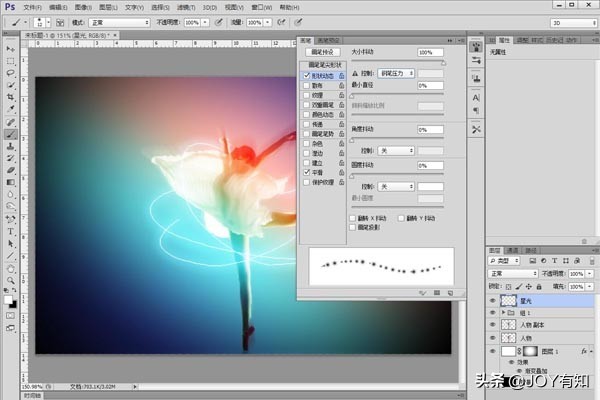Uncheck the 形状动态 shape dynamics checkbox
This screenshot has width=600, height=400.
tap(306, 75)
